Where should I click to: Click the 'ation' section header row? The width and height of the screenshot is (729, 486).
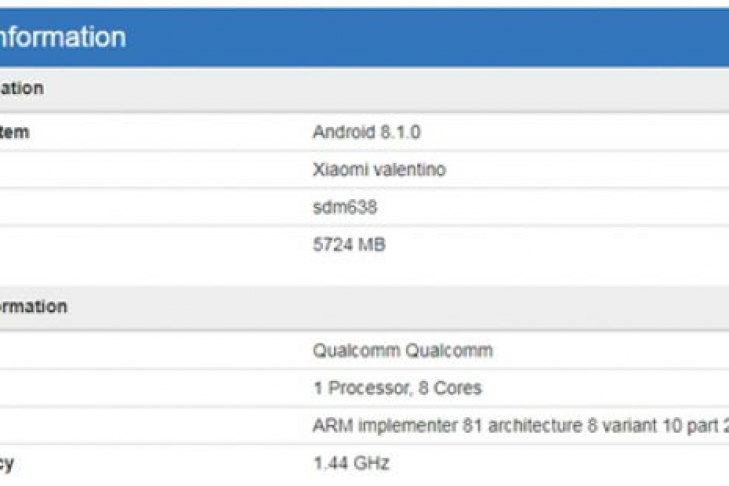(21, 88)
